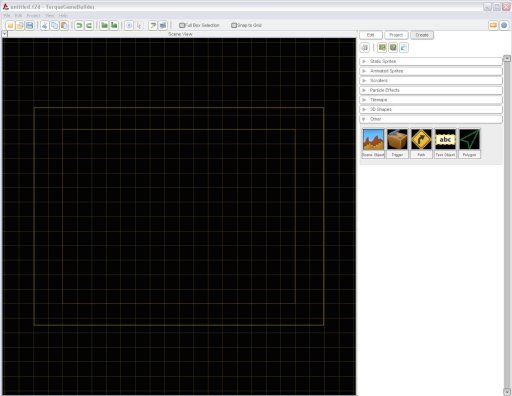
Task: Click the panel scrollbar up arrow
Action: [x=507, y=58]
